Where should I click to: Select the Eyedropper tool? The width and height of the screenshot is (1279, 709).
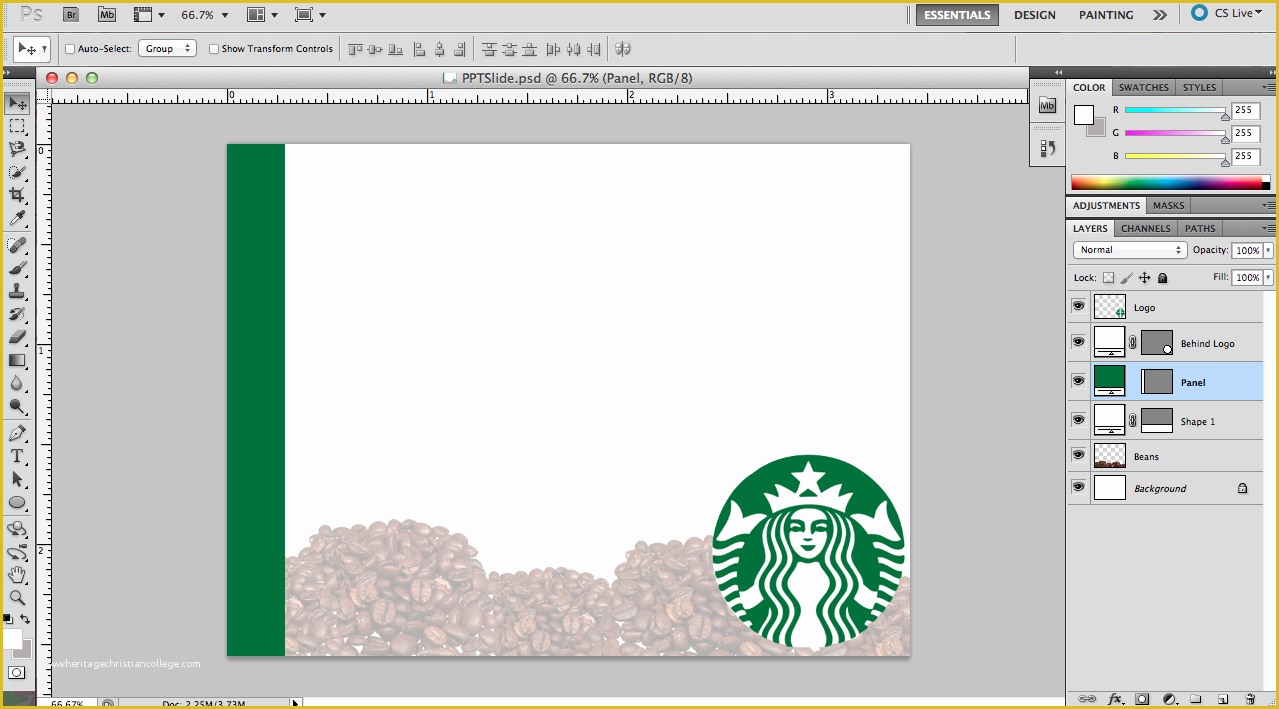pos(17,218)
